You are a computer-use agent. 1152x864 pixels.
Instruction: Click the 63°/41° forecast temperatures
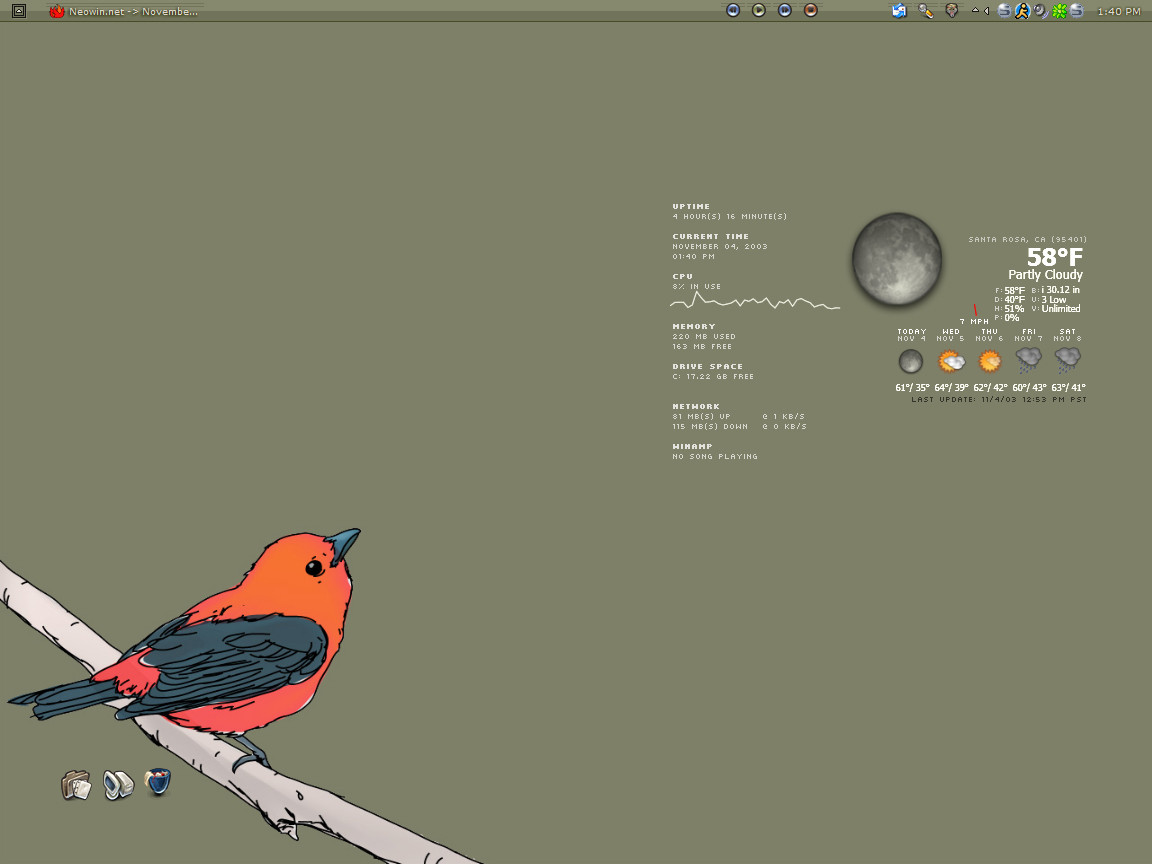pos(1068,388)
